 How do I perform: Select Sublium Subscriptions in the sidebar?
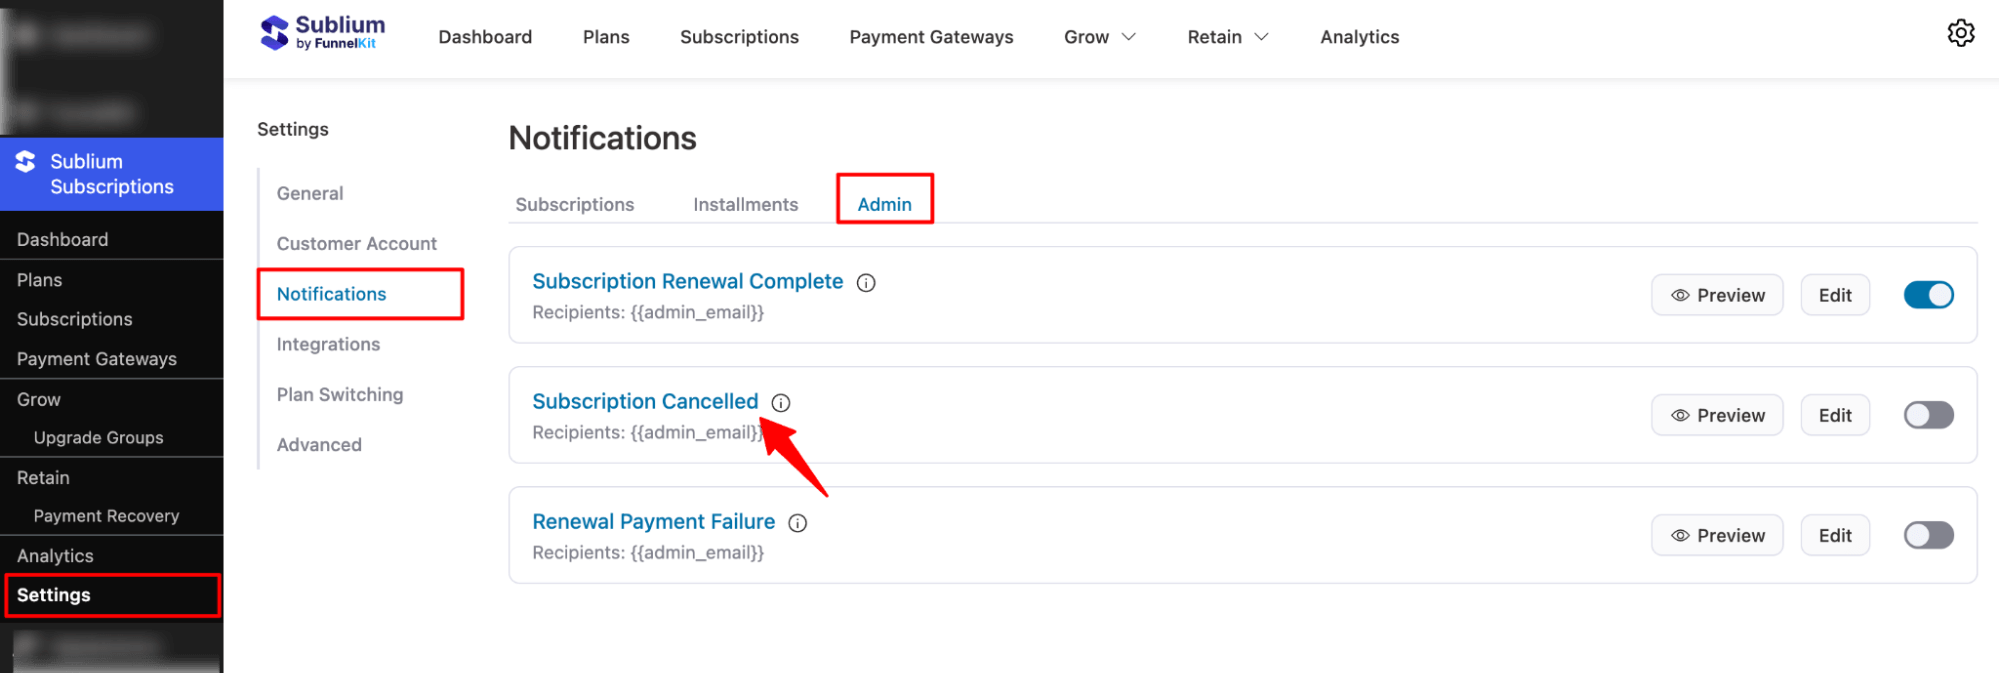point(111,173)
